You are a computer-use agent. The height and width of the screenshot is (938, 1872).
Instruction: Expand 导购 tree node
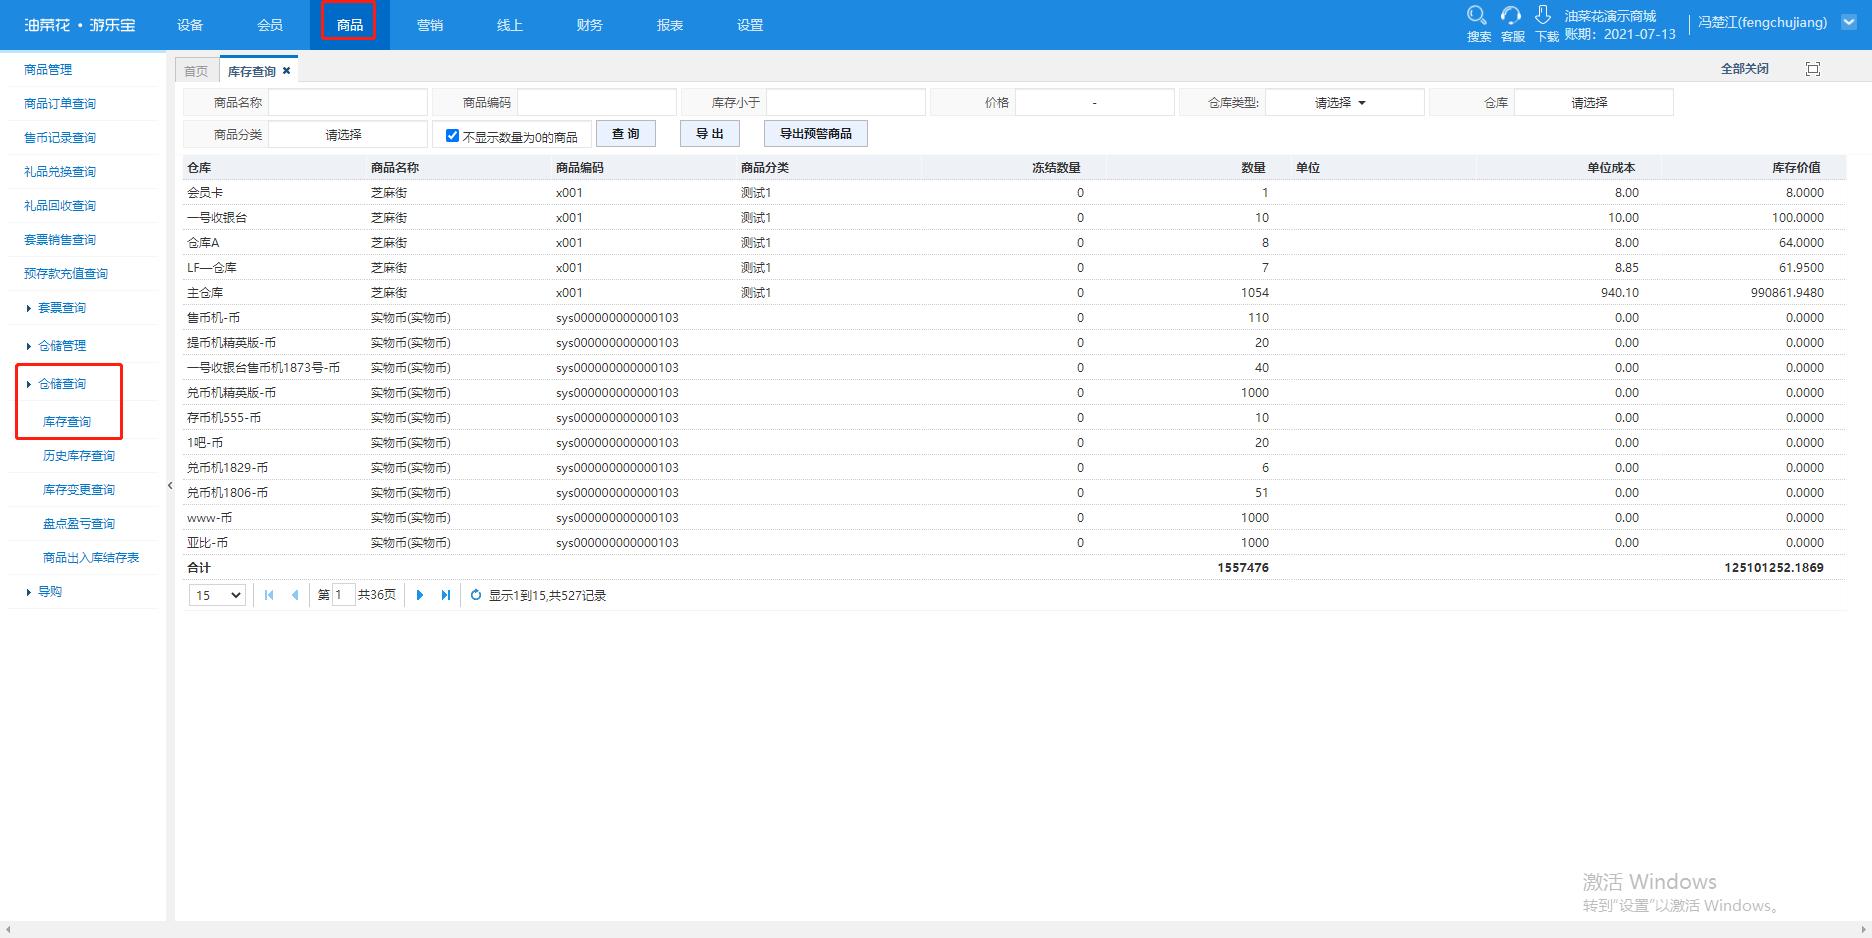(x=28, y=592)
